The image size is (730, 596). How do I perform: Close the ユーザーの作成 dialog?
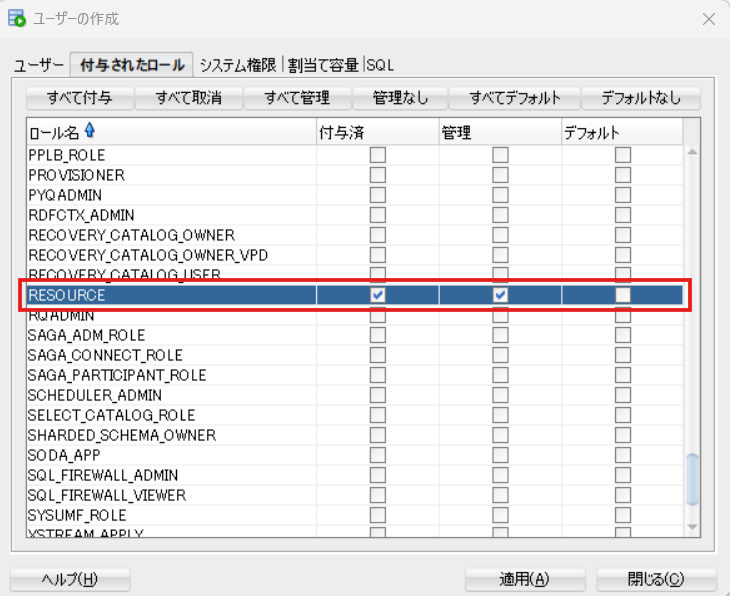coord(709,19)
